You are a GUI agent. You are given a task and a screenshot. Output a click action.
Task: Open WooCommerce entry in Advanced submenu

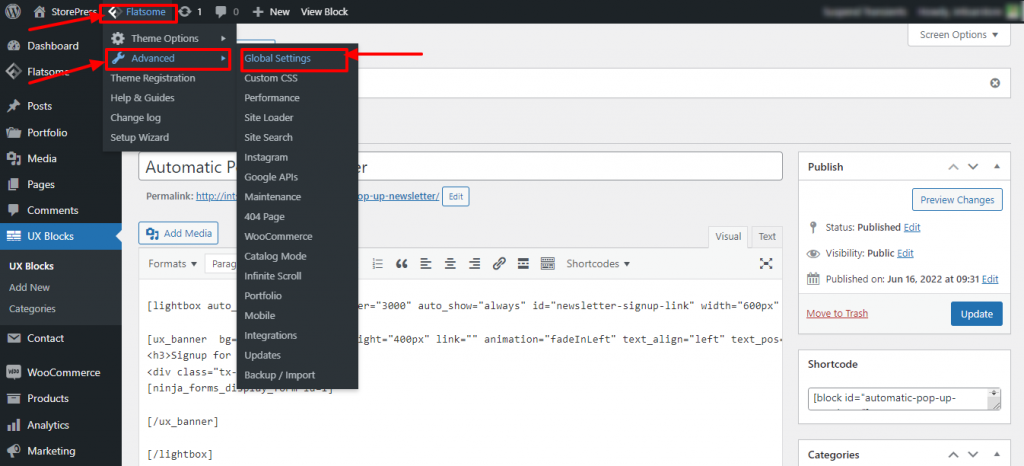(278, 236)
